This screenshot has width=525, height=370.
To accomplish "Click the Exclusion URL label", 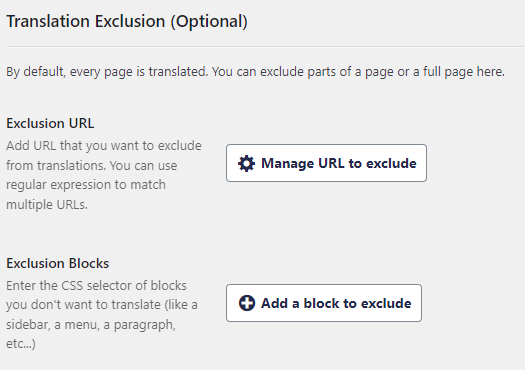I will [50, 123].
